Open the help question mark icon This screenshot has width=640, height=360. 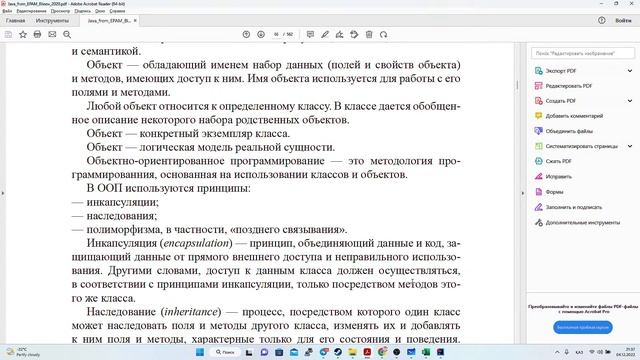[x=602, y=20]
